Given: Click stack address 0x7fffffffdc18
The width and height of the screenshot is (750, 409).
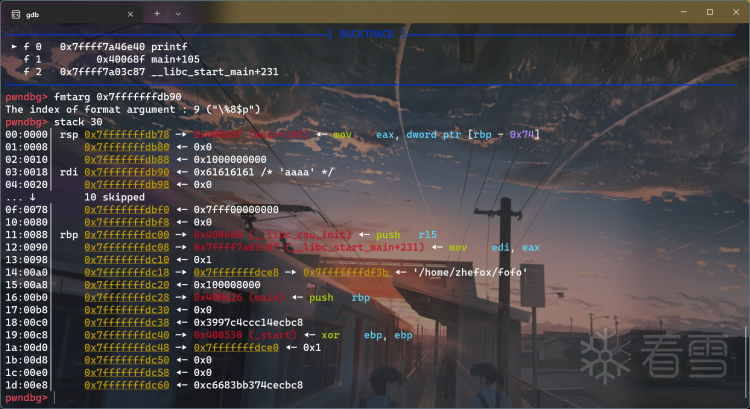Looking at the screenshot, I should tap(127, 272).
